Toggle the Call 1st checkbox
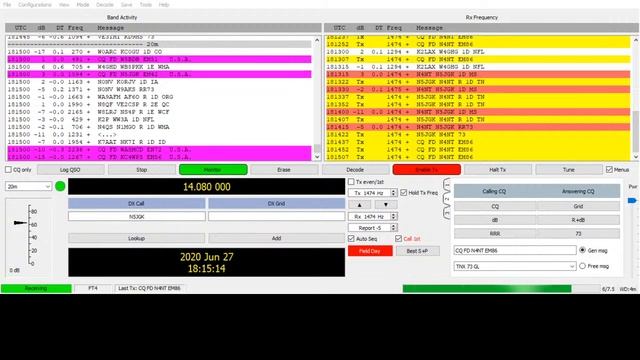 [398, 238]
